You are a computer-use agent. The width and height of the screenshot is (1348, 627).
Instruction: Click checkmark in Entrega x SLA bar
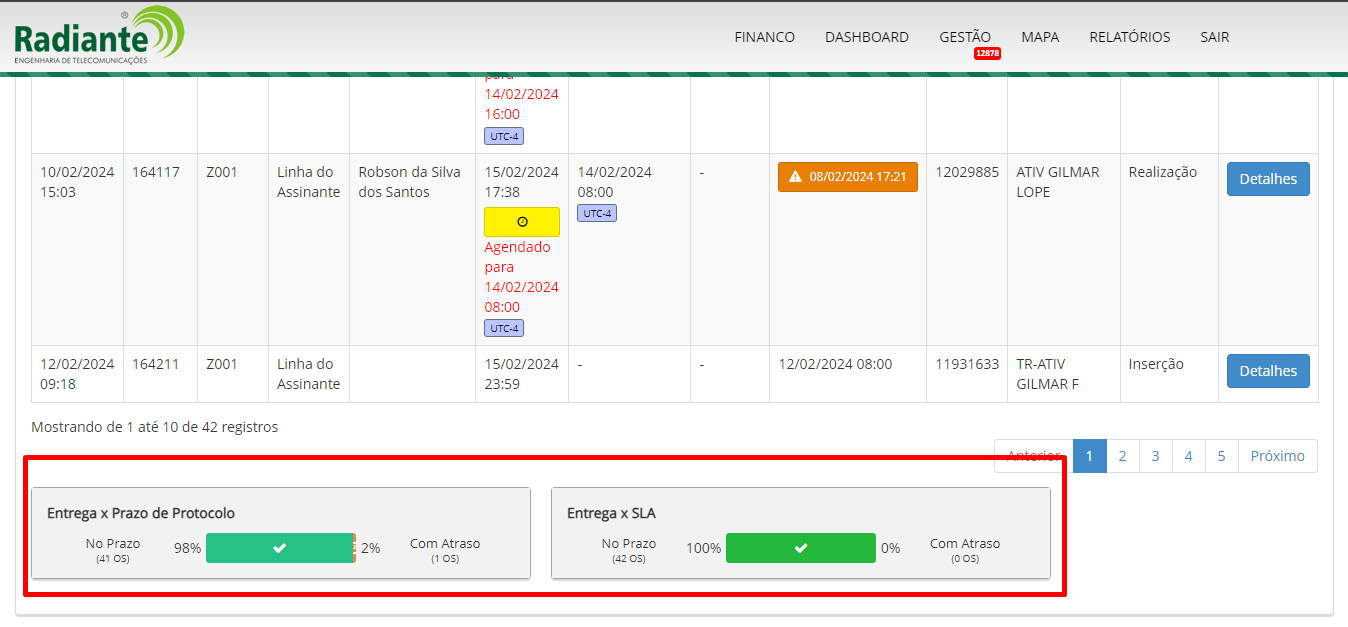[800, 548]
